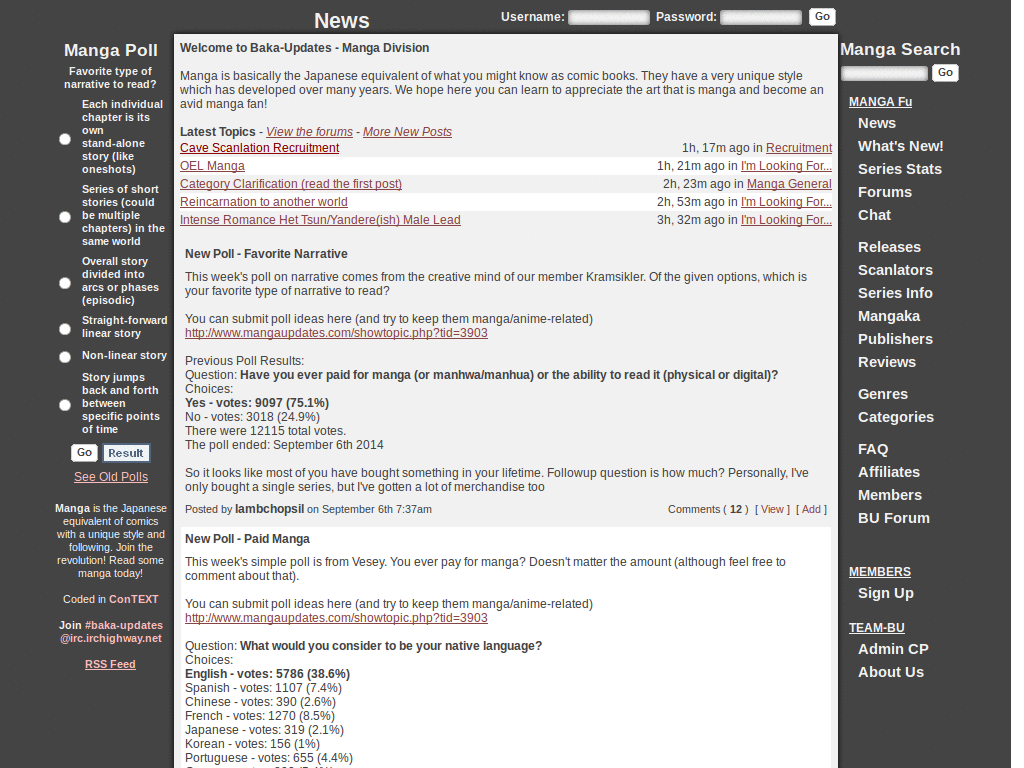
Task: Select 'Each individual chapter' poll radio option
Action: [65, 139]
